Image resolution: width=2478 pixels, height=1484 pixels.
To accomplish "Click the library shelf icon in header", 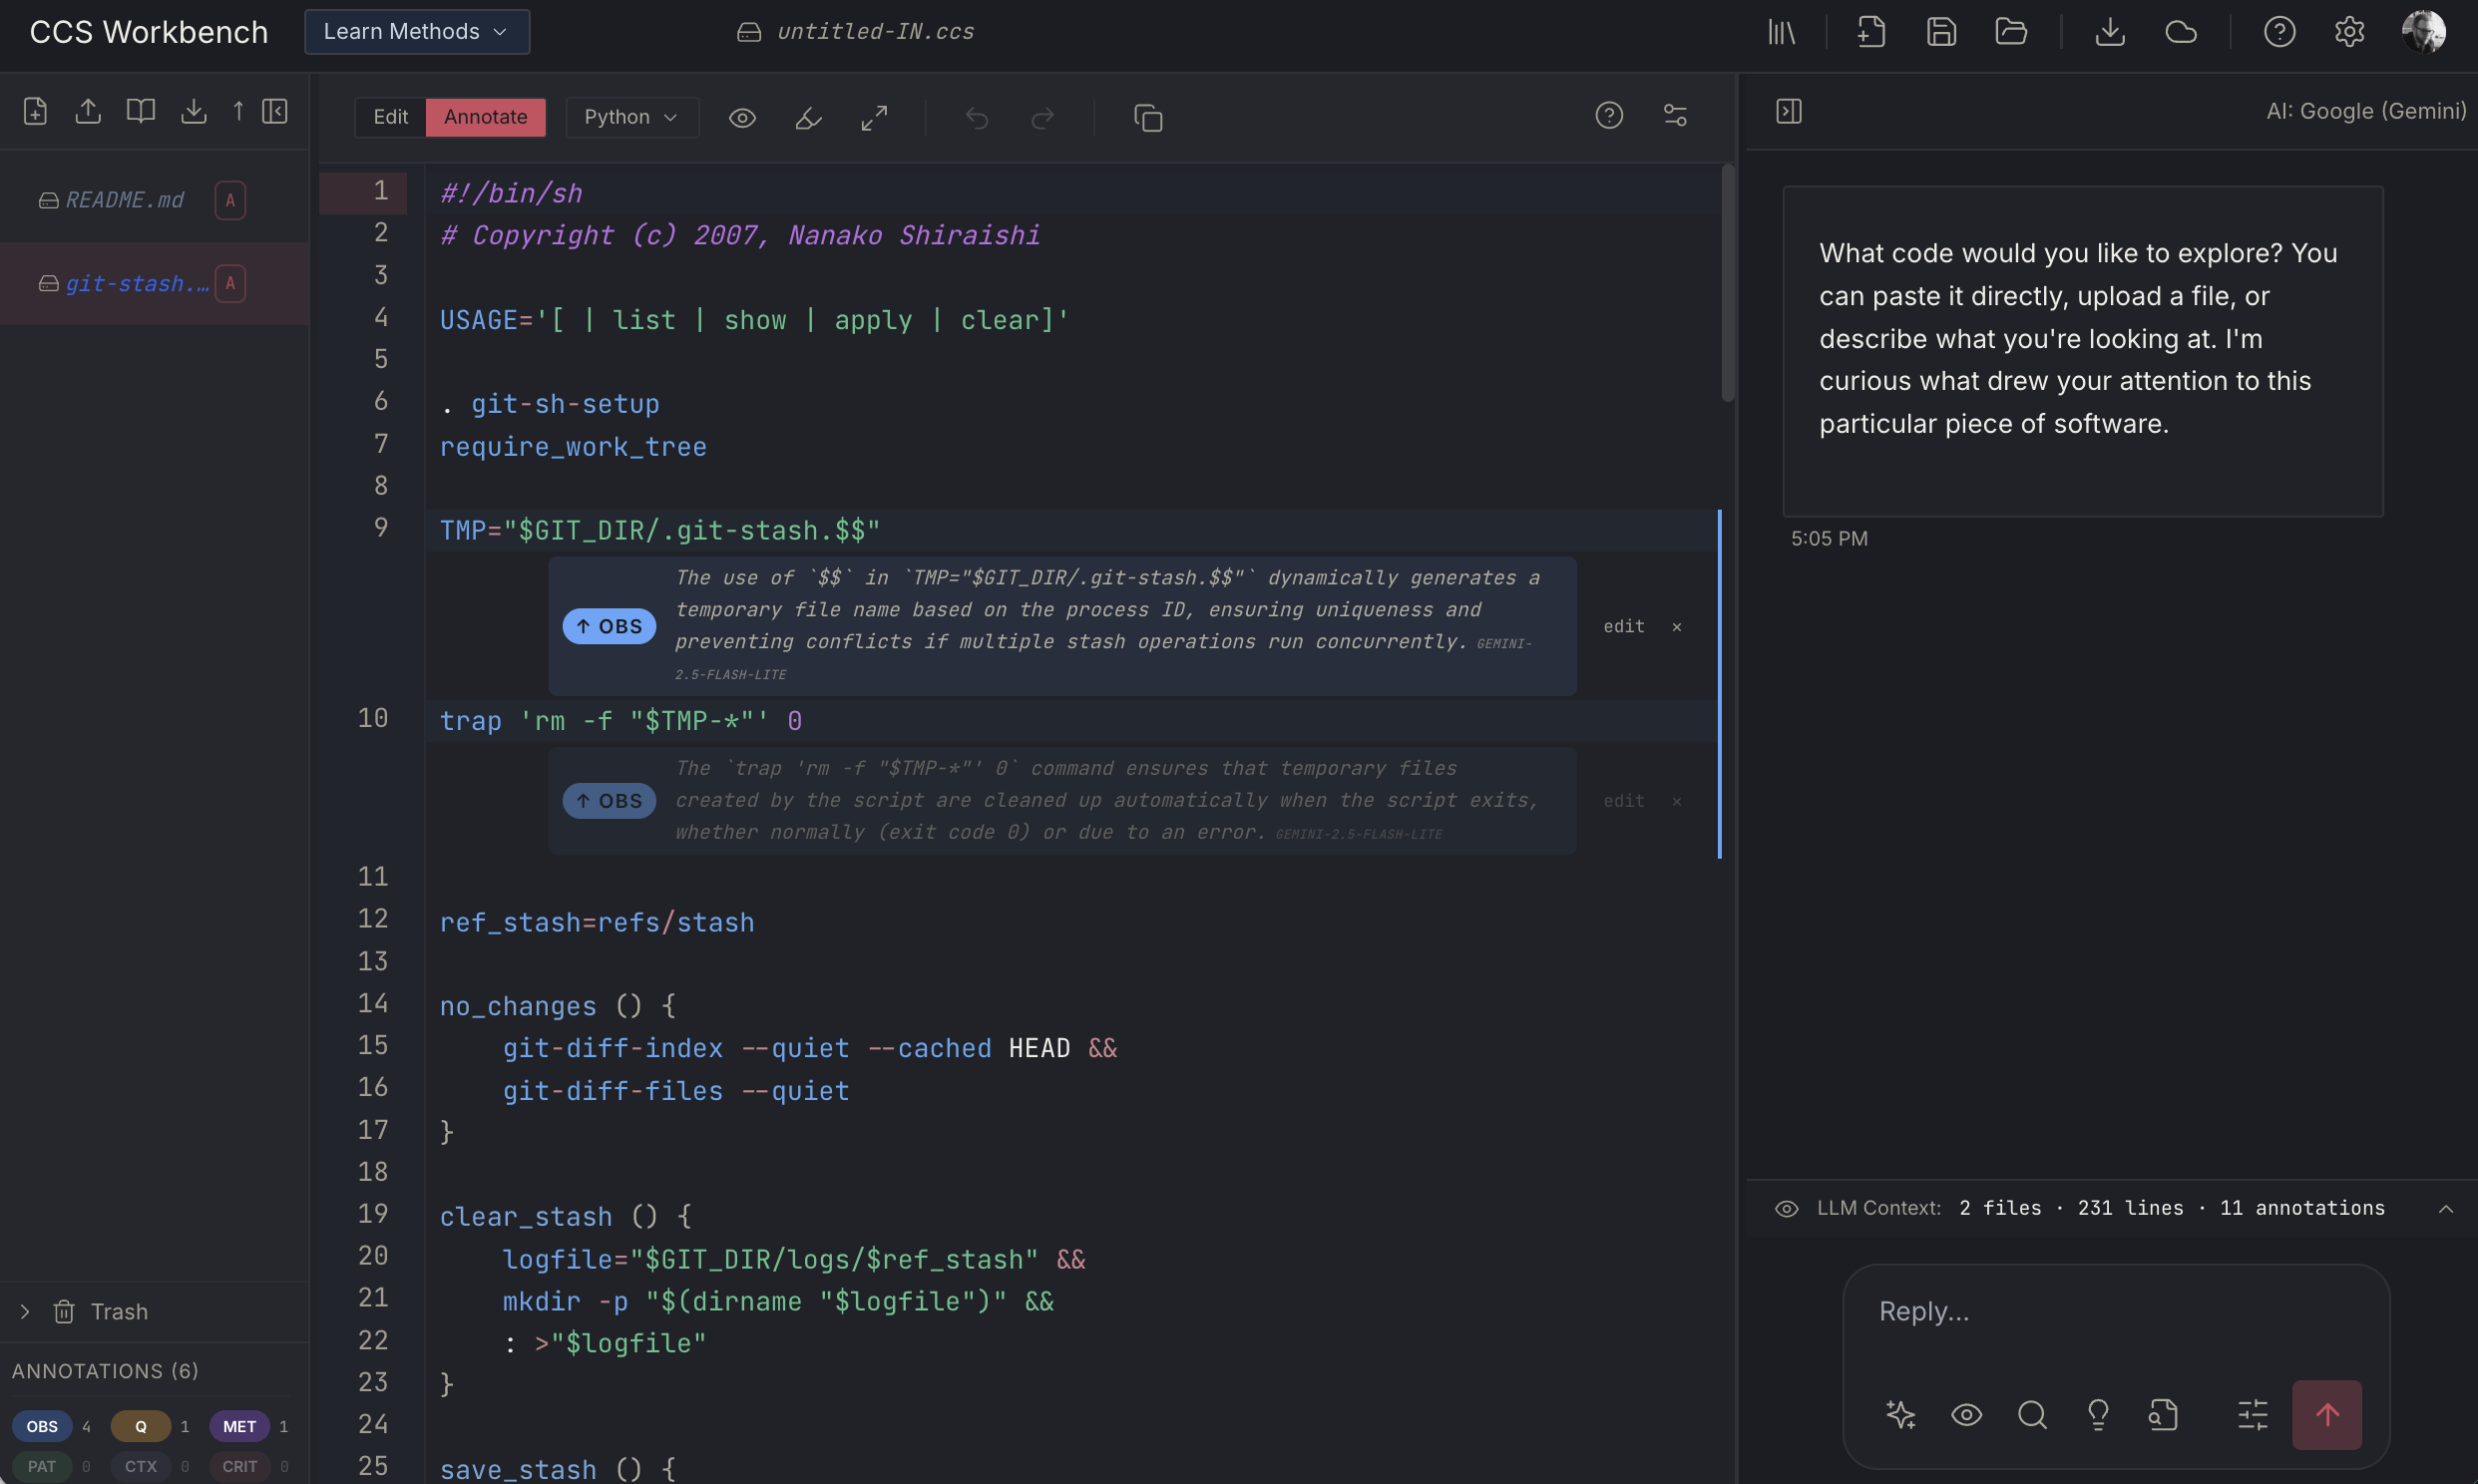I will coord(1781,32).
